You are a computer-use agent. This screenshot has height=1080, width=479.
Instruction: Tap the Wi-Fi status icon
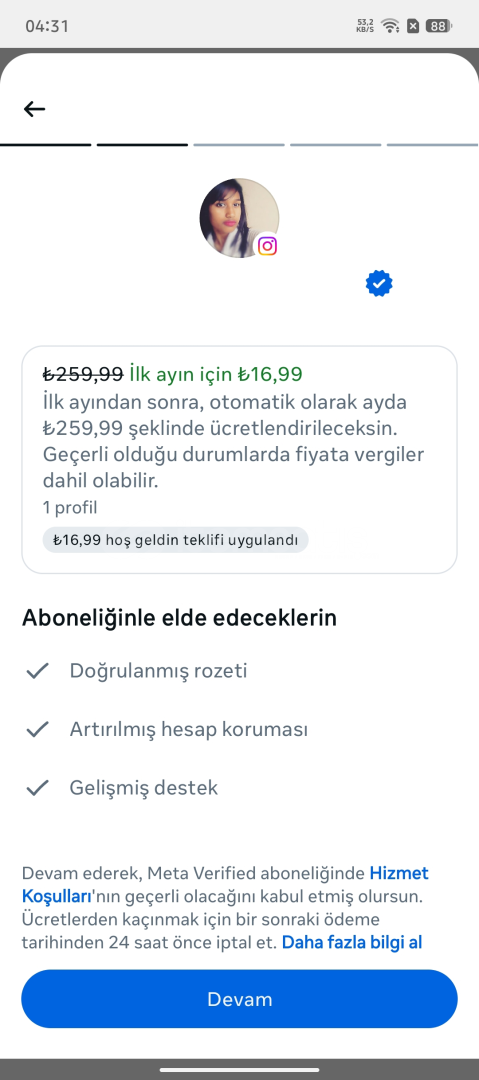(391, 26)
